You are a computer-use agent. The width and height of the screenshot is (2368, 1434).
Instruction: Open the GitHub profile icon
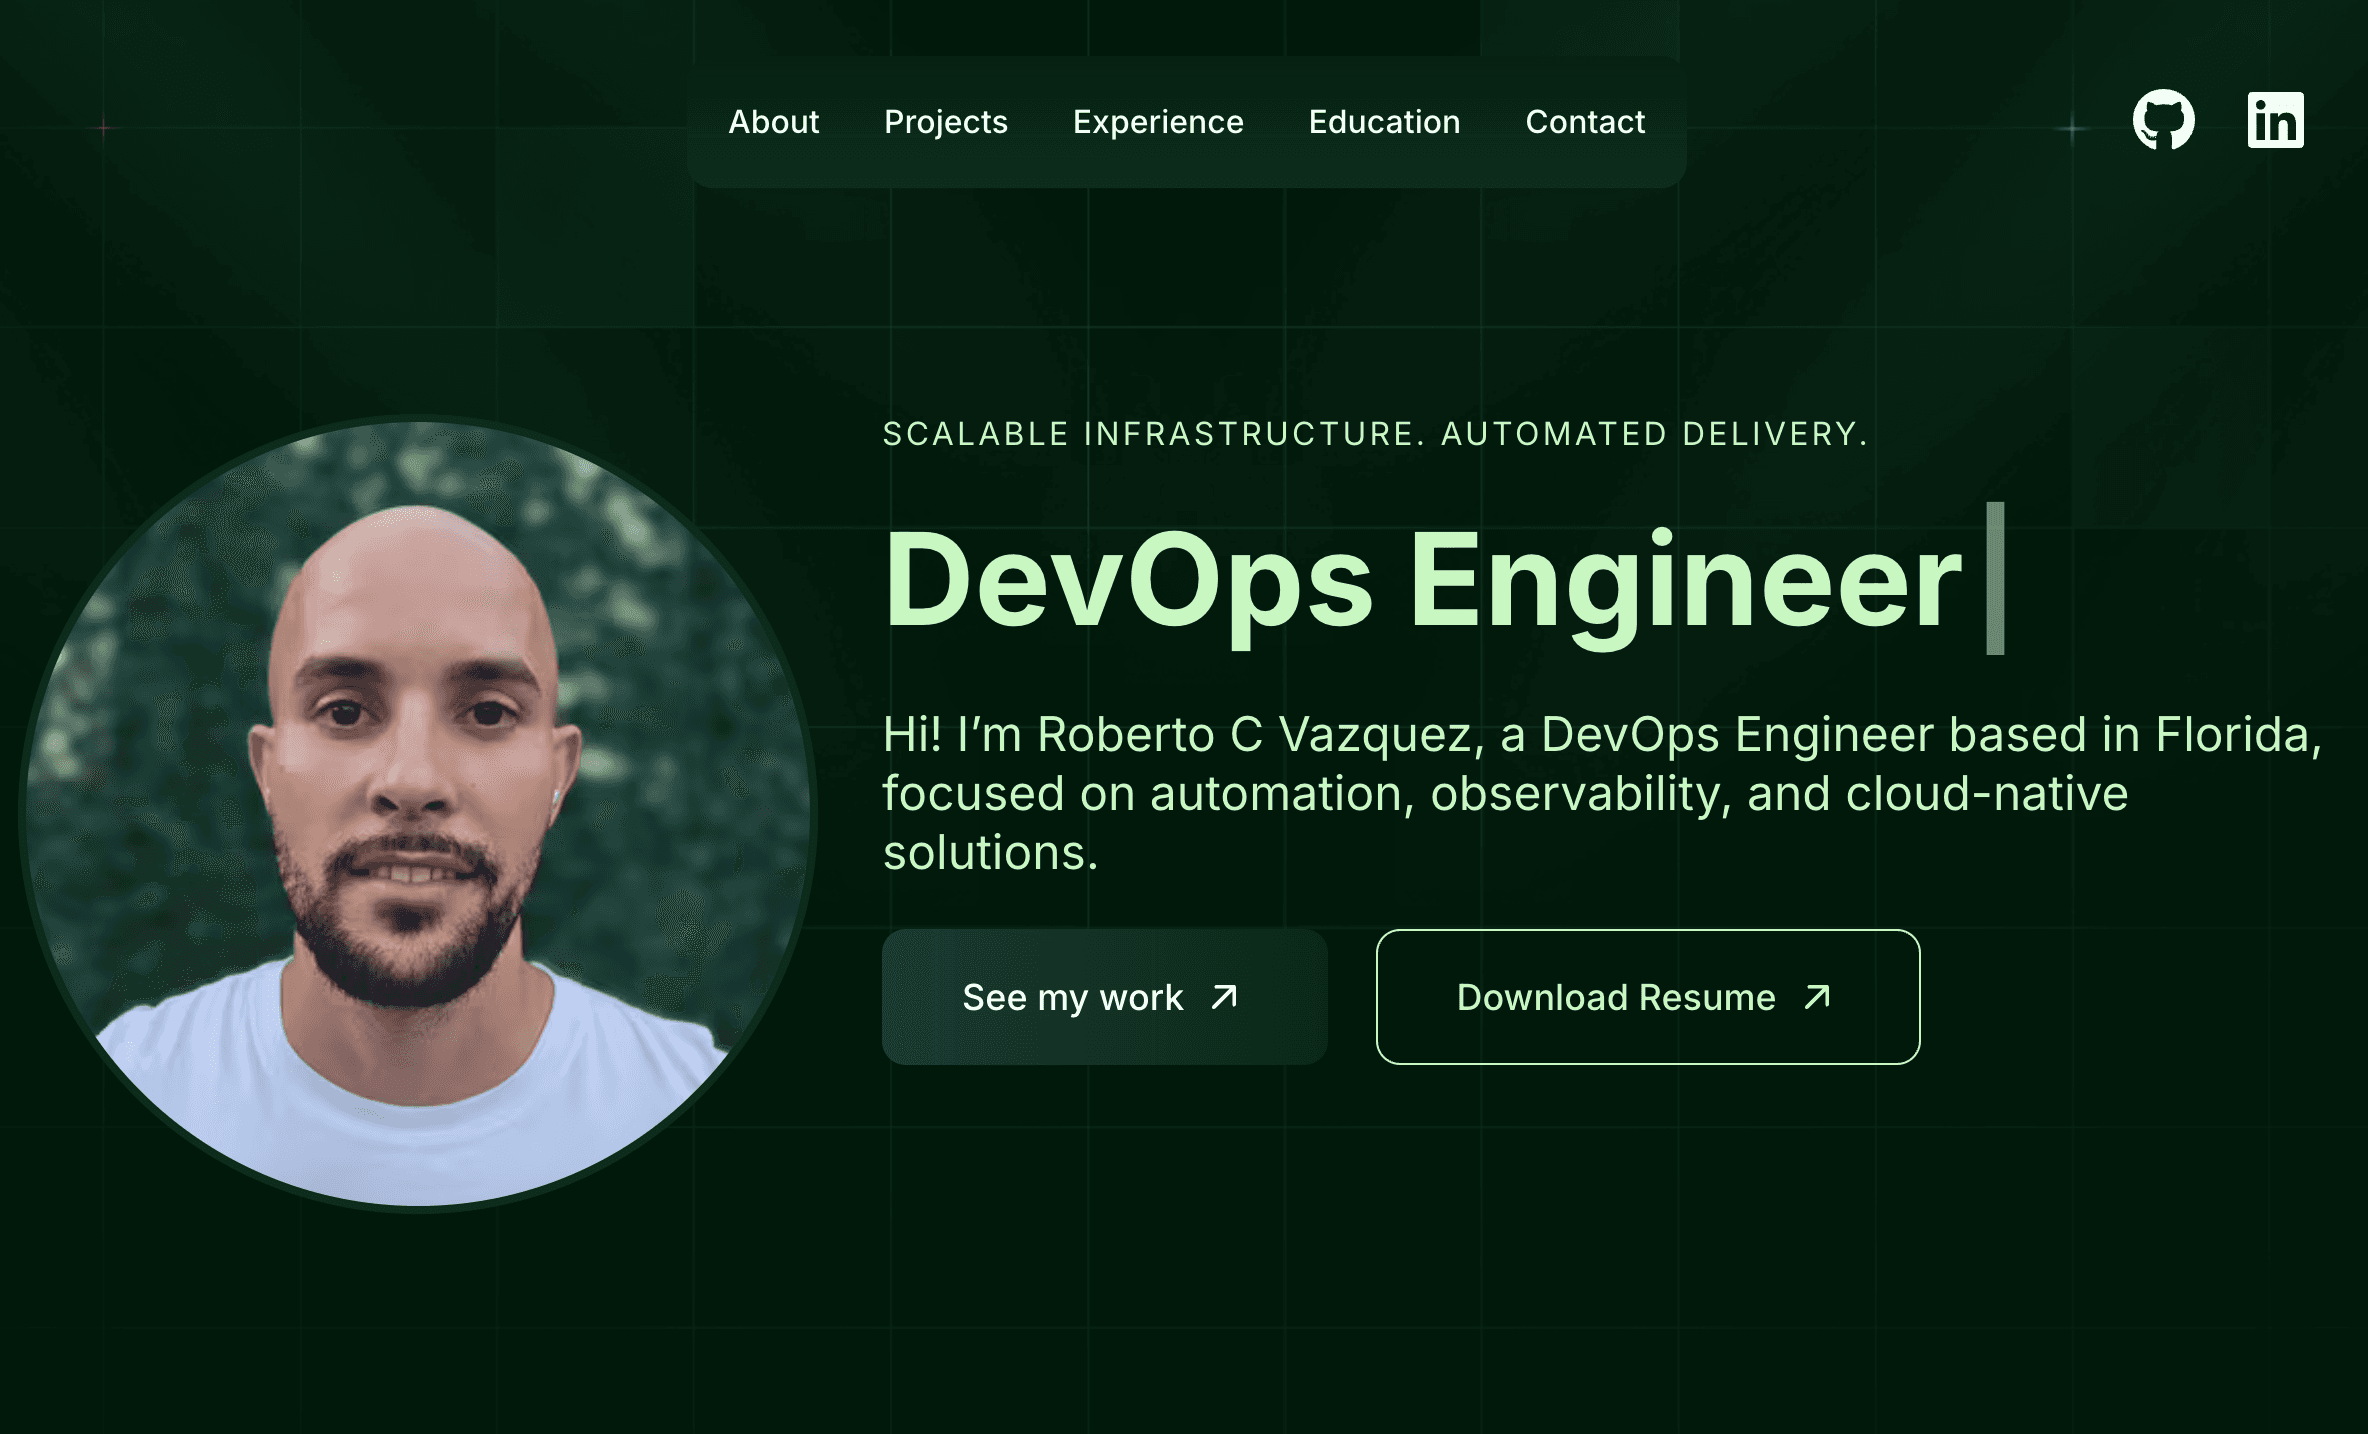pos(2163,120)
